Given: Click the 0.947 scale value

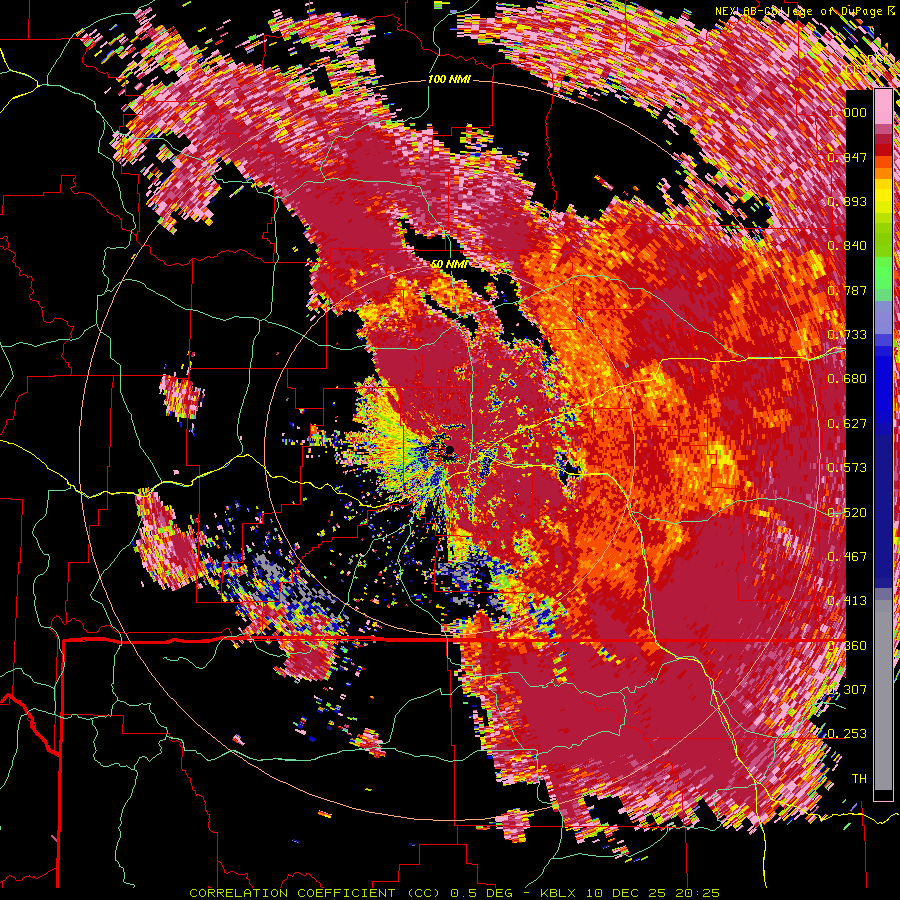Looking at the screenshot, I should 847,157.
